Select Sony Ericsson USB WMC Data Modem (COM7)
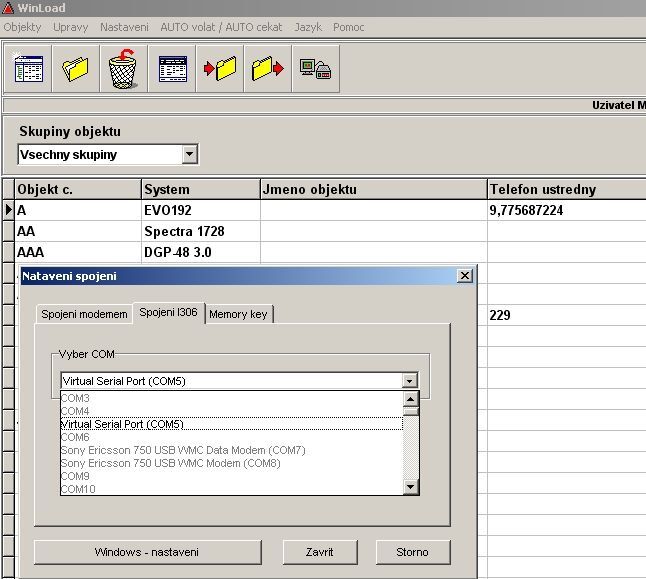 coord(183,450)
